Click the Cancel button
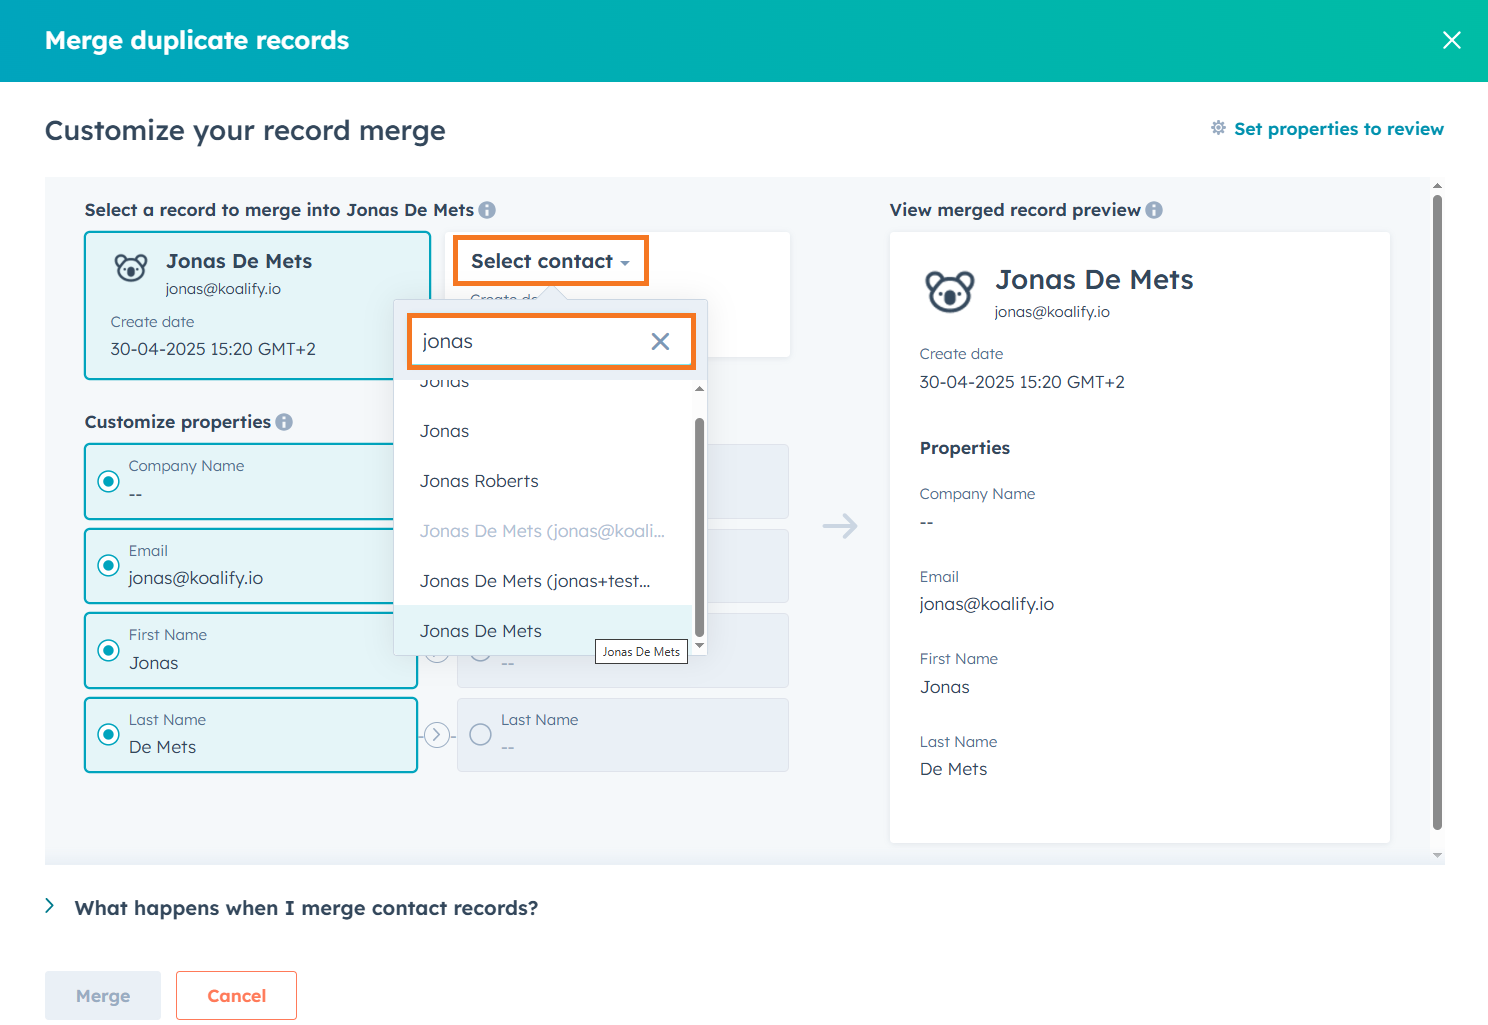The width and height of the screenshot is (1488, 1025). 236,995
